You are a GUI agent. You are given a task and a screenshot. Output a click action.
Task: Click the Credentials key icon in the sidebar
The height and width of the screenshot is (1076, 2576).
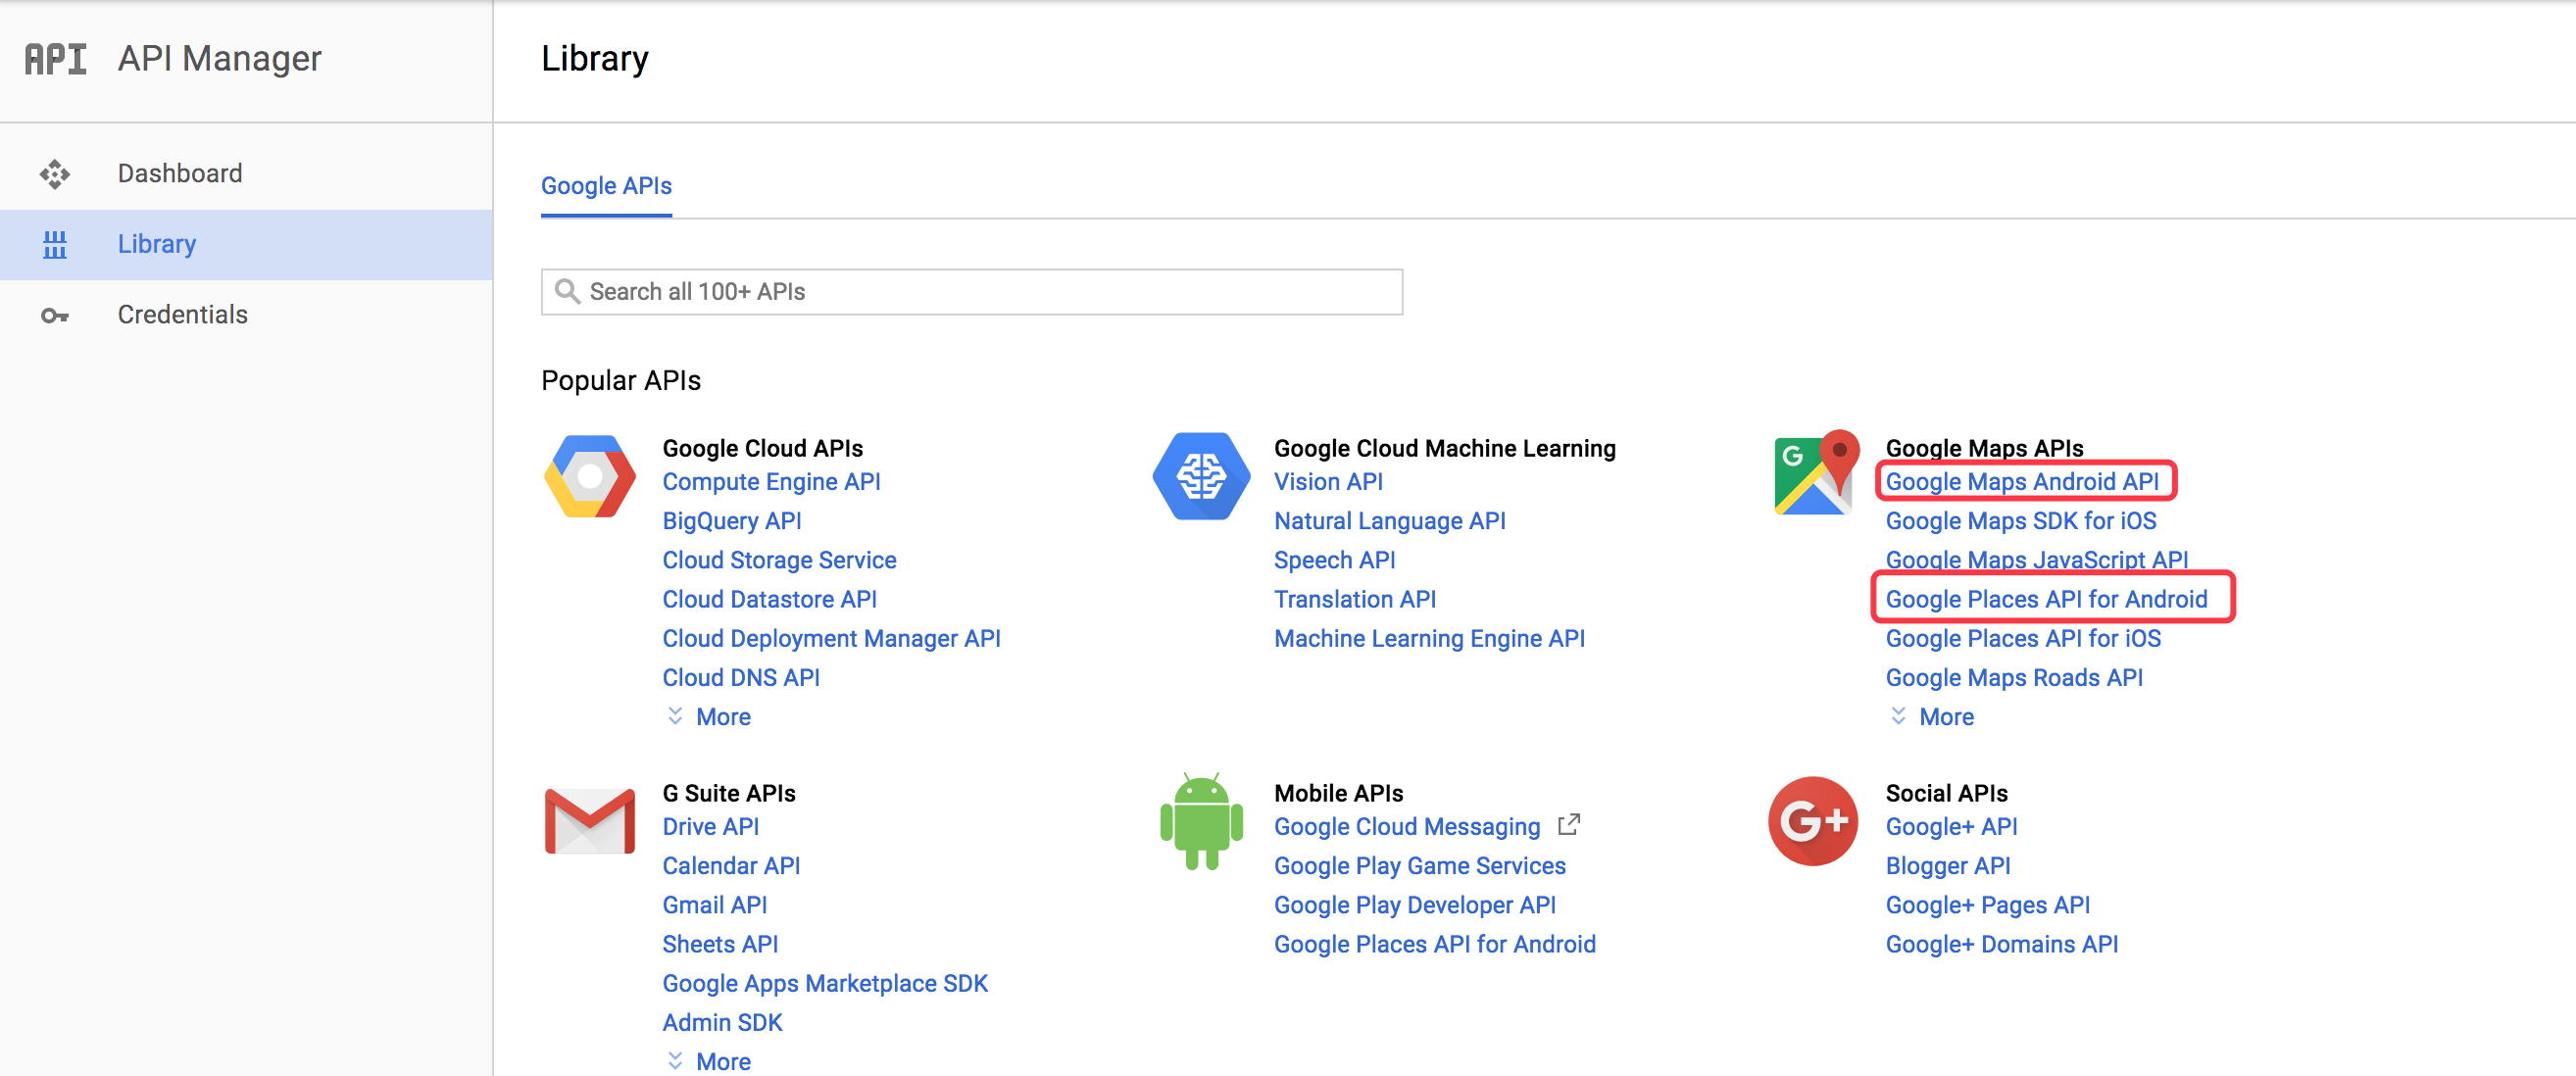coord(55,316)
